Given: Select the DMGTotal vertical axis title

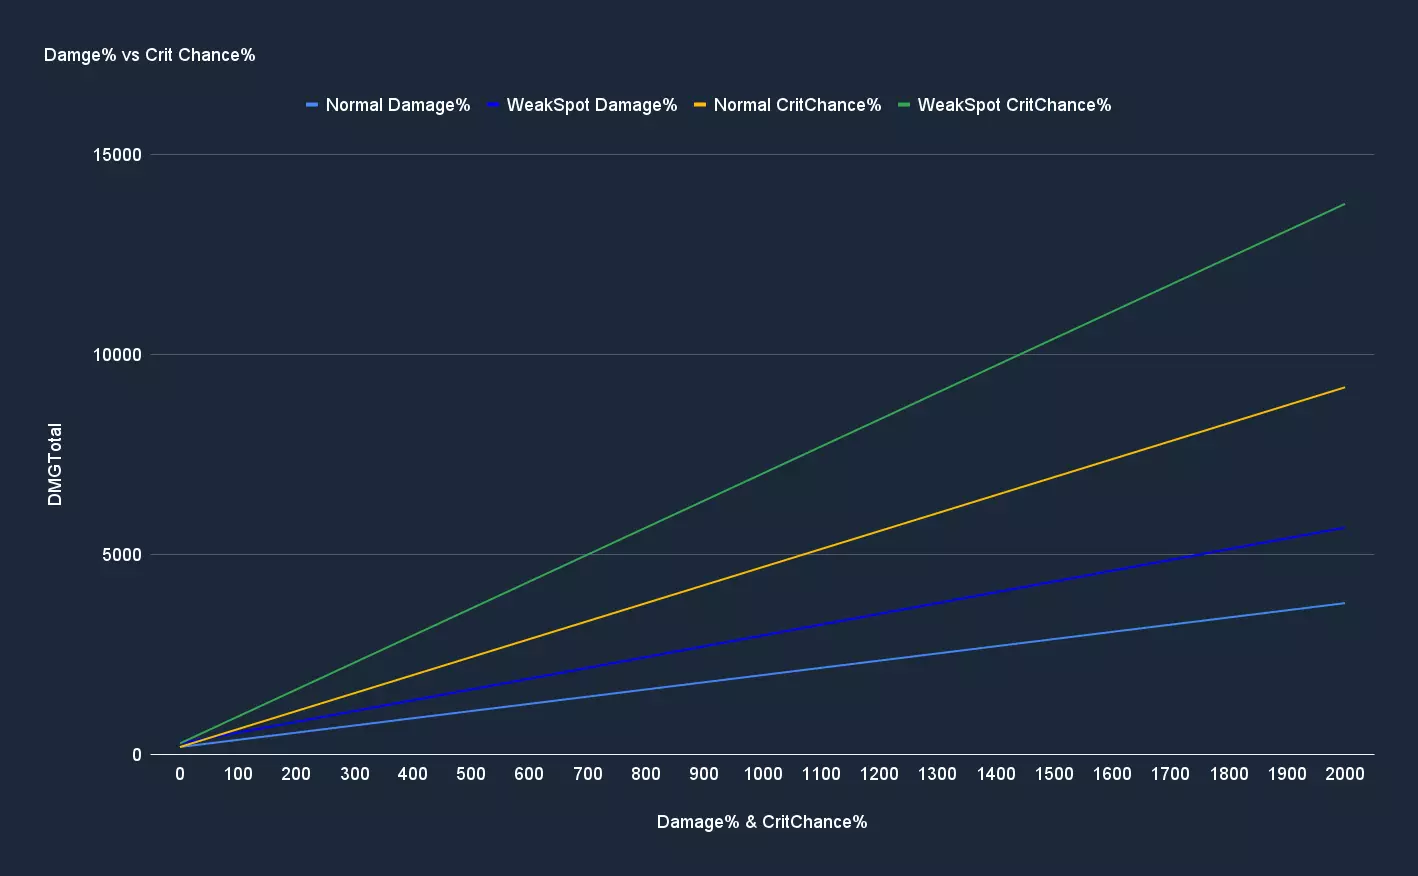Looking at the screenshot, I should pos(55,465).
